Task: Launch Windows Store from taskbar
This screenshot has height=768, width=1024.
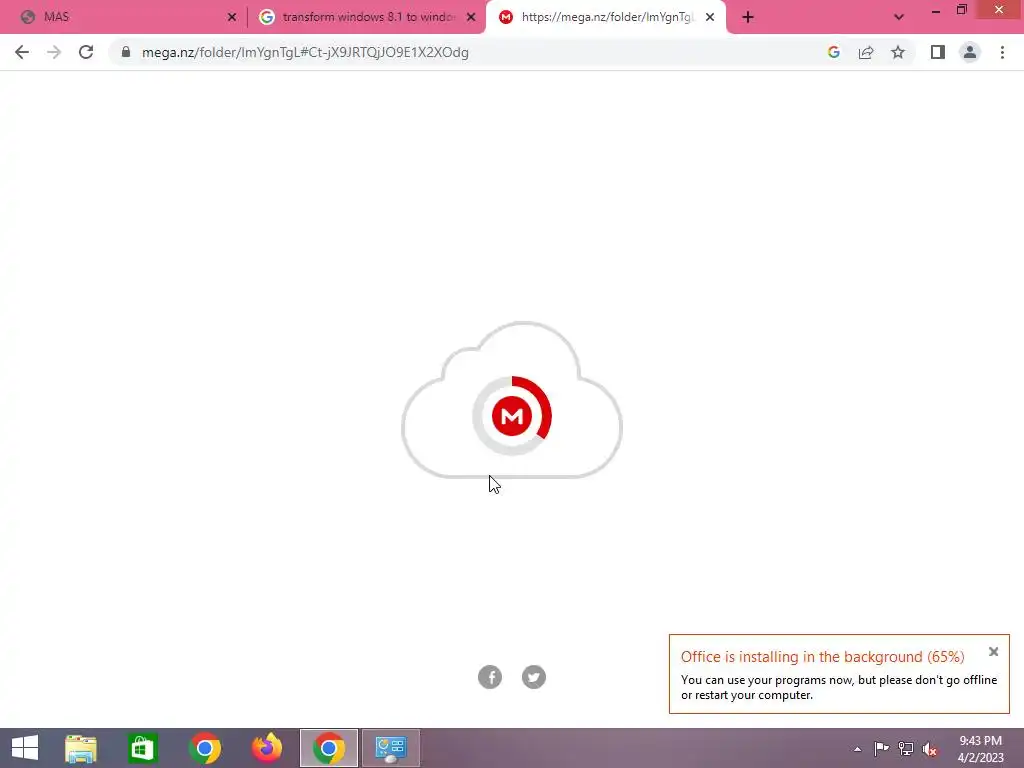Action: click(142, 748)
